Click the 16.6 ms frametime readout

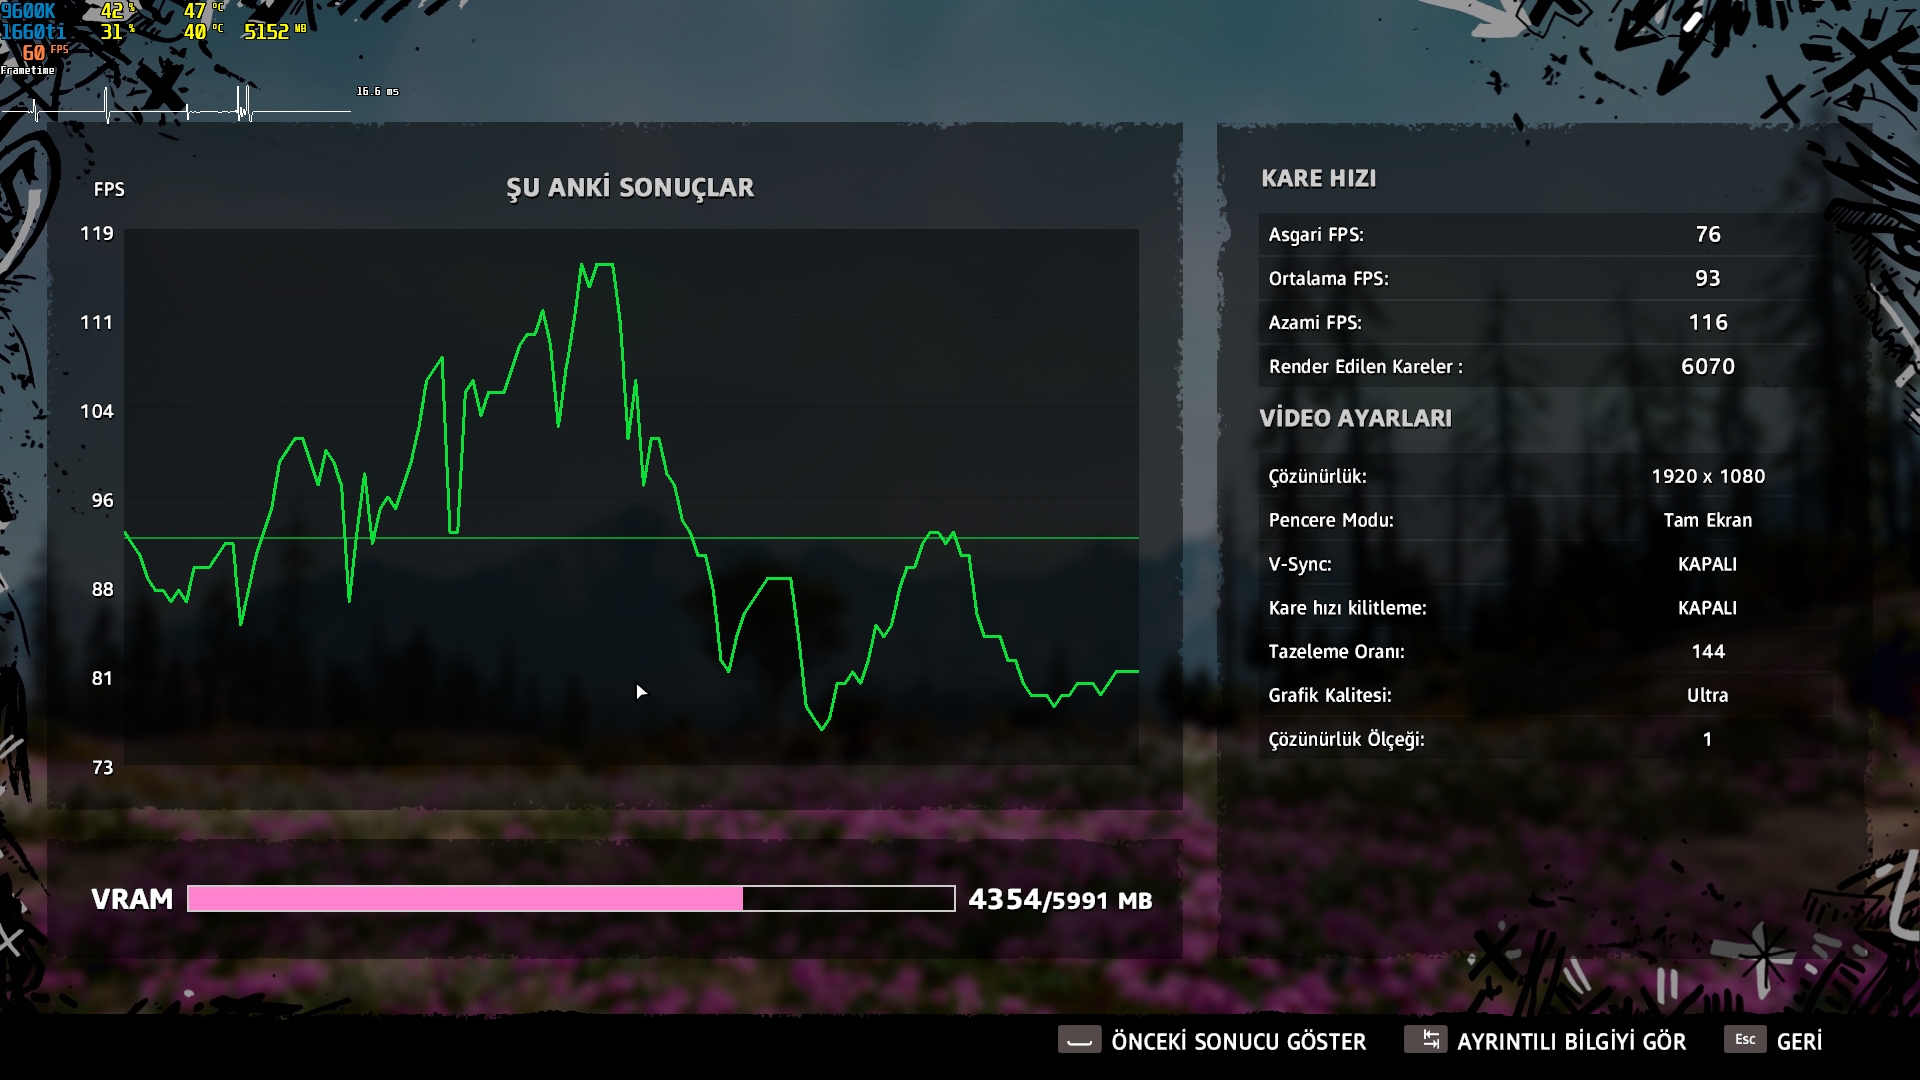(378, 91)
